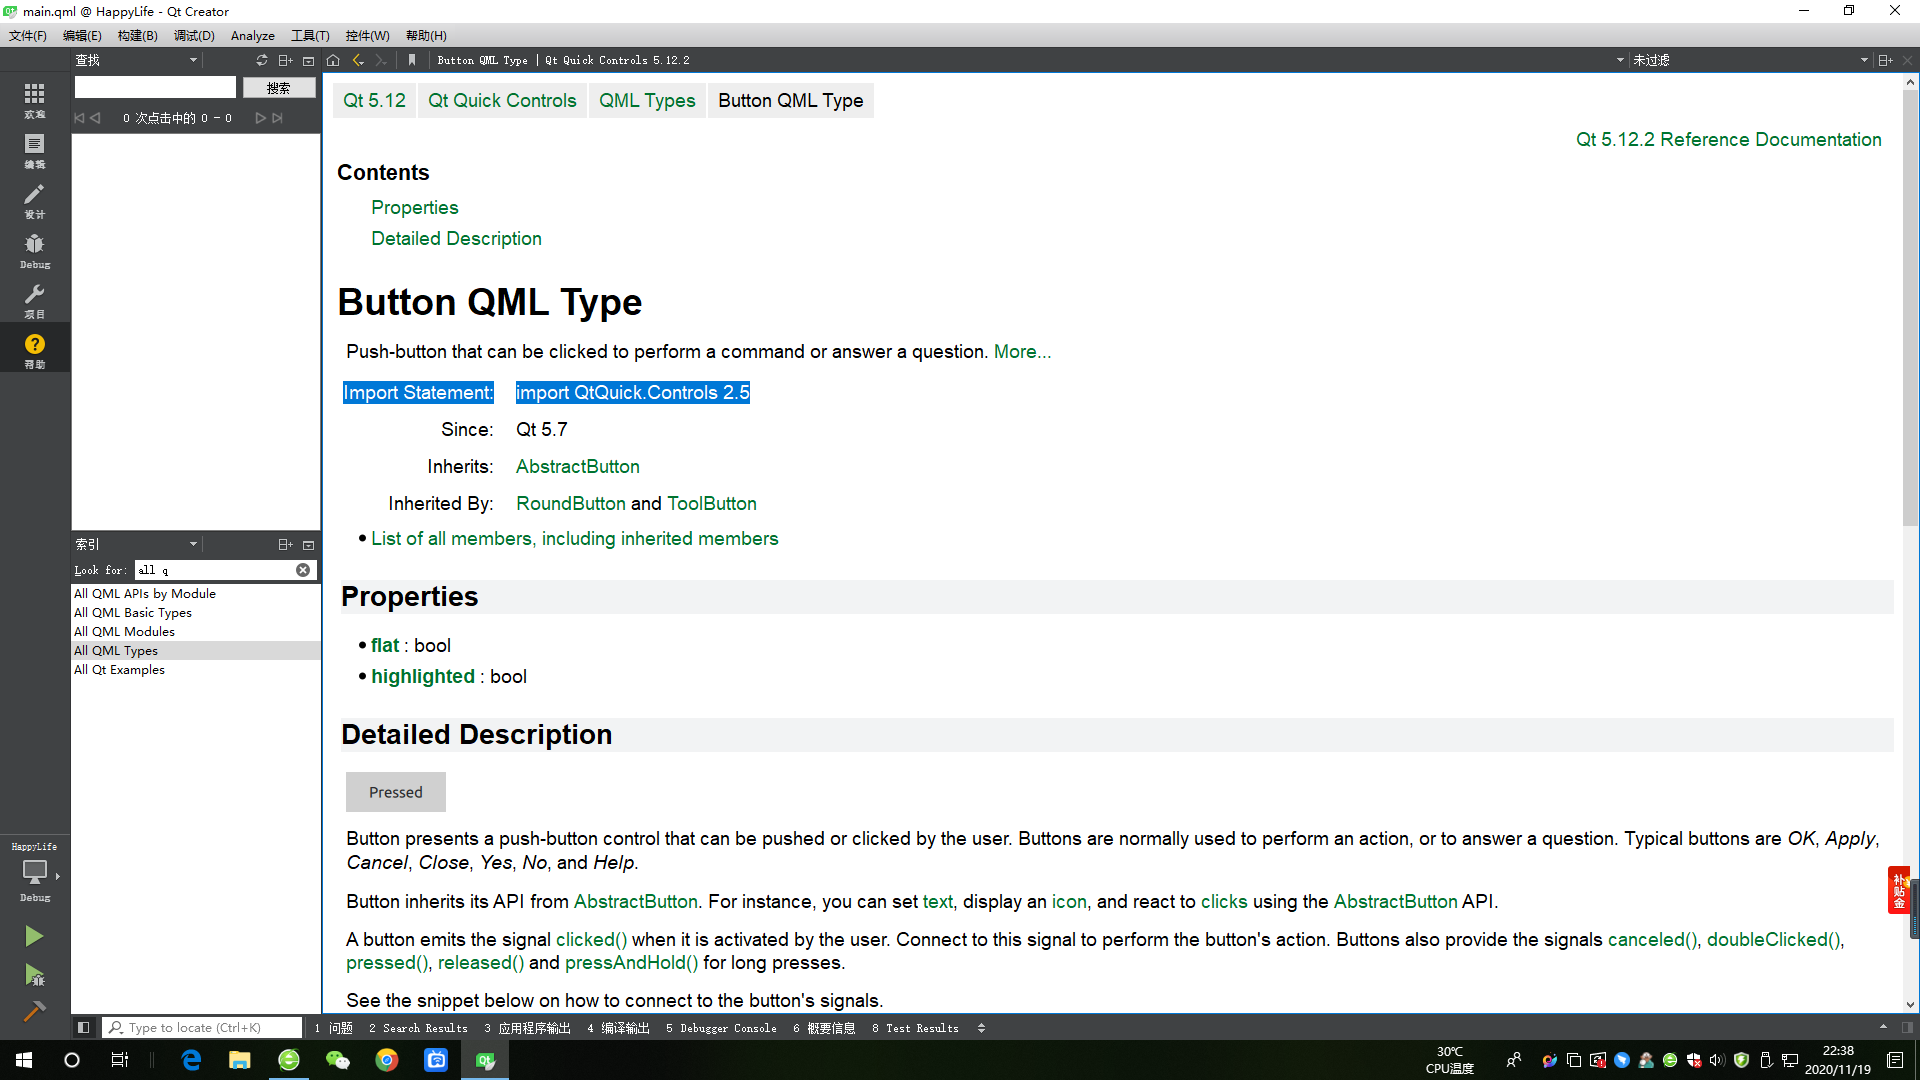Clear the Look for text field
The image size is (1920, 1080).
303,570
